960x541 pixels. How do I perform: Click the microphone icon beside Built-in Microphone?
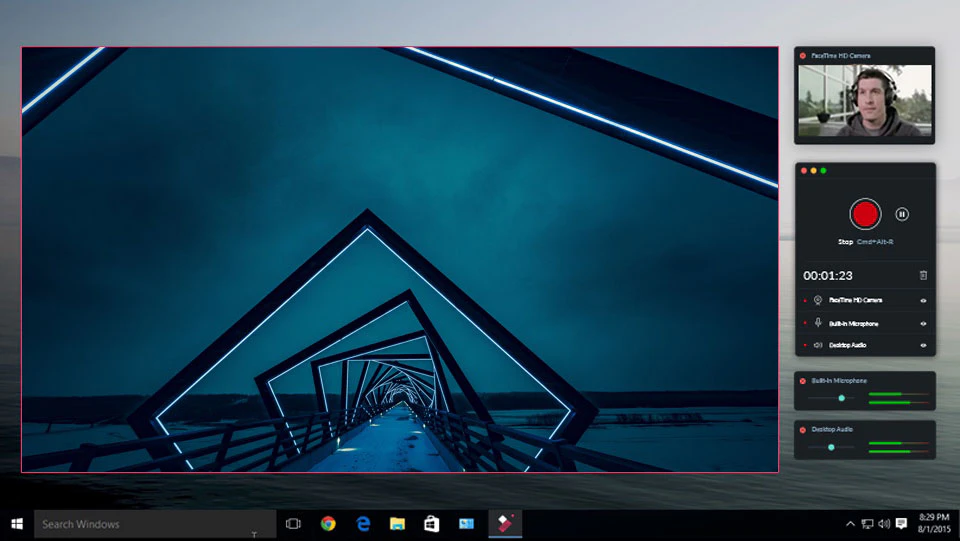(x=818, y=323)
